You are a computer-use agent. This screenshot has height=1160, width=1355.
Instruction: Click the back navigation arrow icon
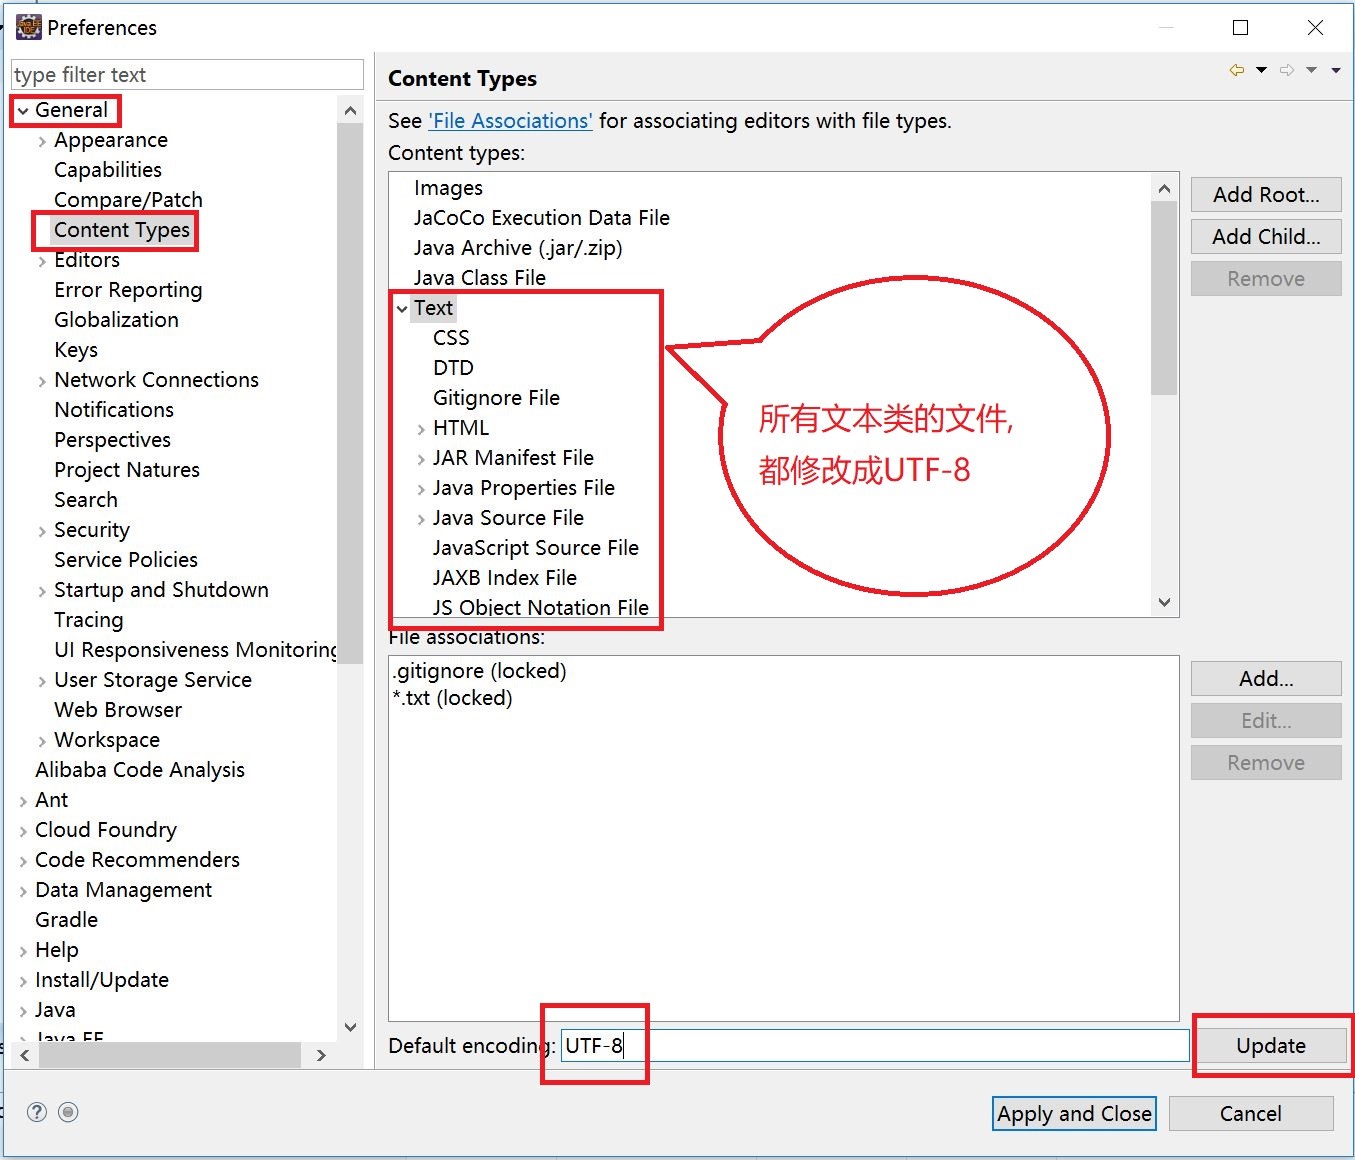1237,70
